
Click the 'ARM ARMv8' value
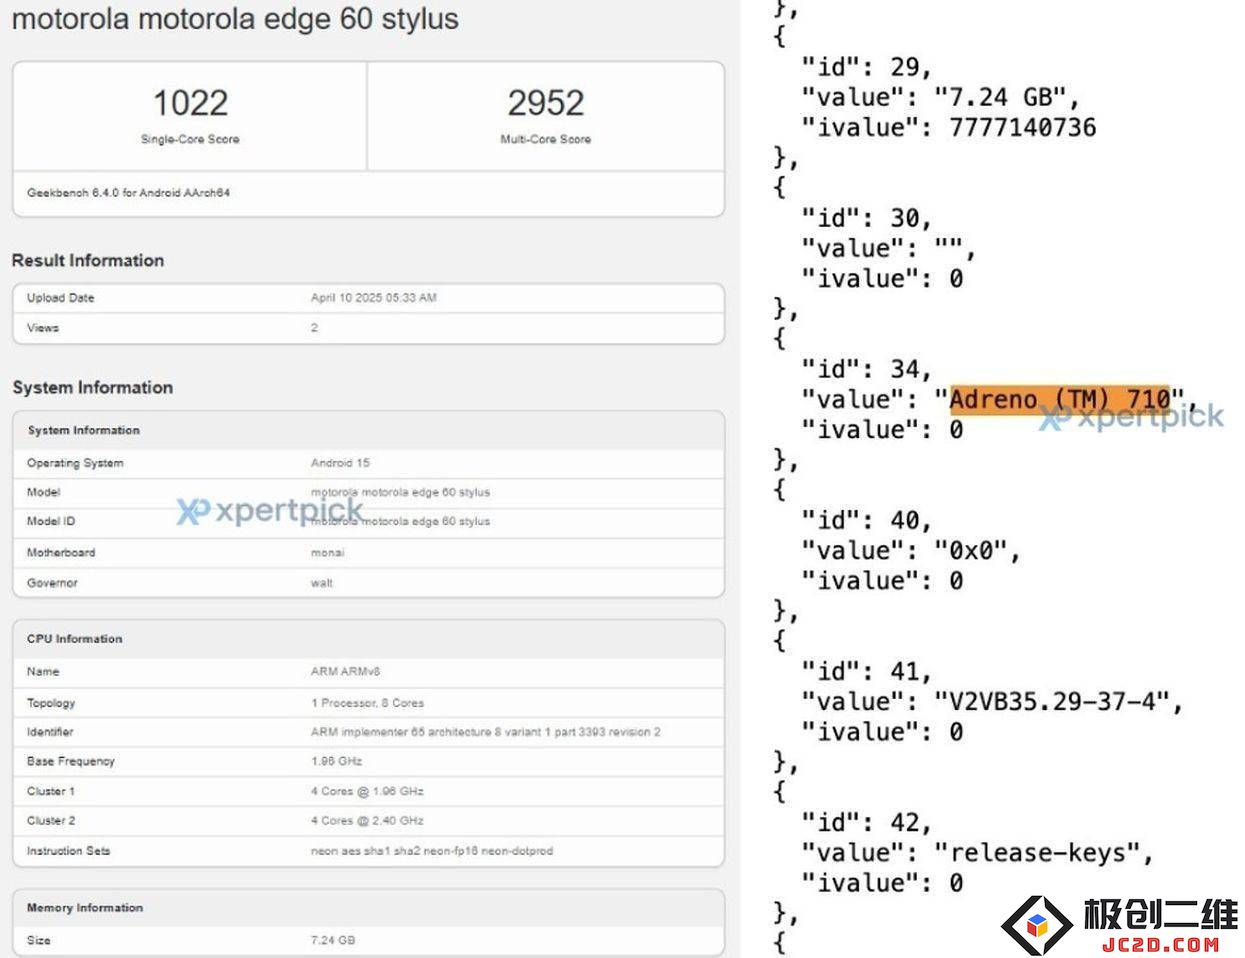345,672
